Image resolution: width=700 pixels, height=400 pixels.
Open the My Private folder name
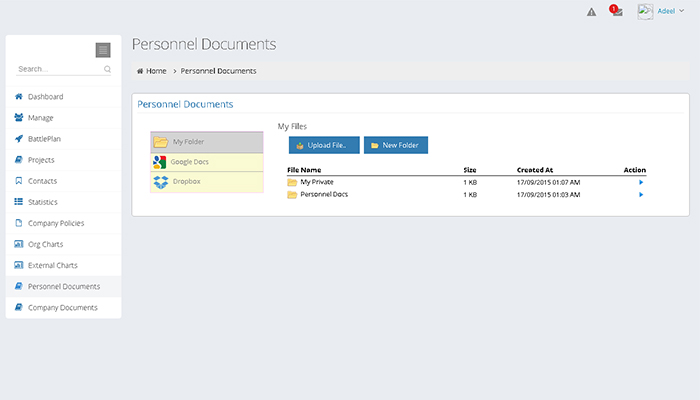coord(317,182)
